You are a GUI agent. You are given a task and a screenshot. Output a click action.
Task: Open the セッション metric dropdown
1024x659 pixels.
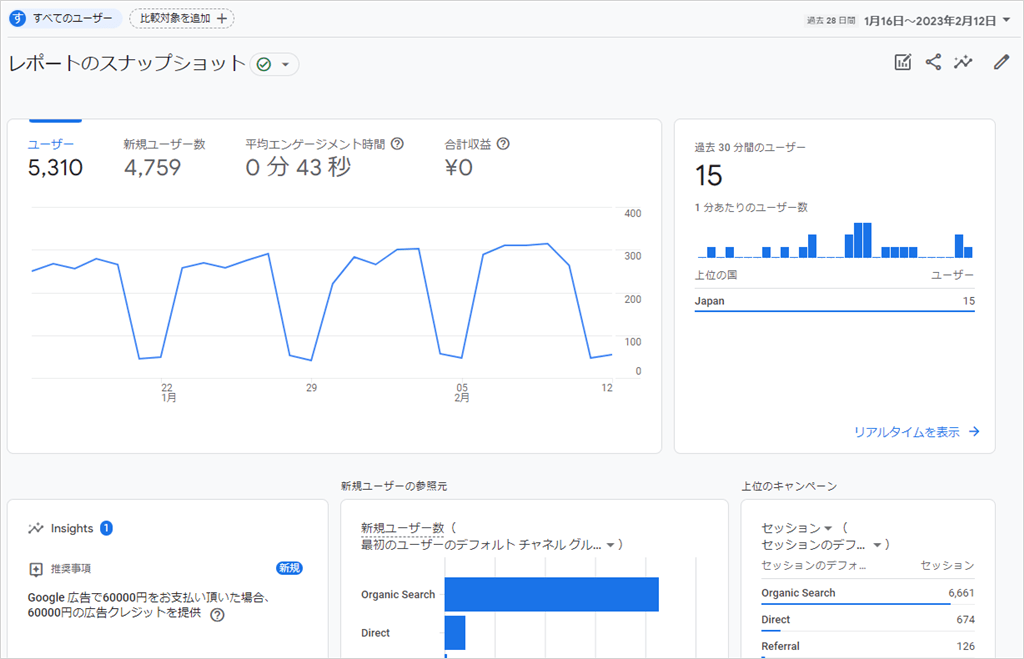coord(828,528)
